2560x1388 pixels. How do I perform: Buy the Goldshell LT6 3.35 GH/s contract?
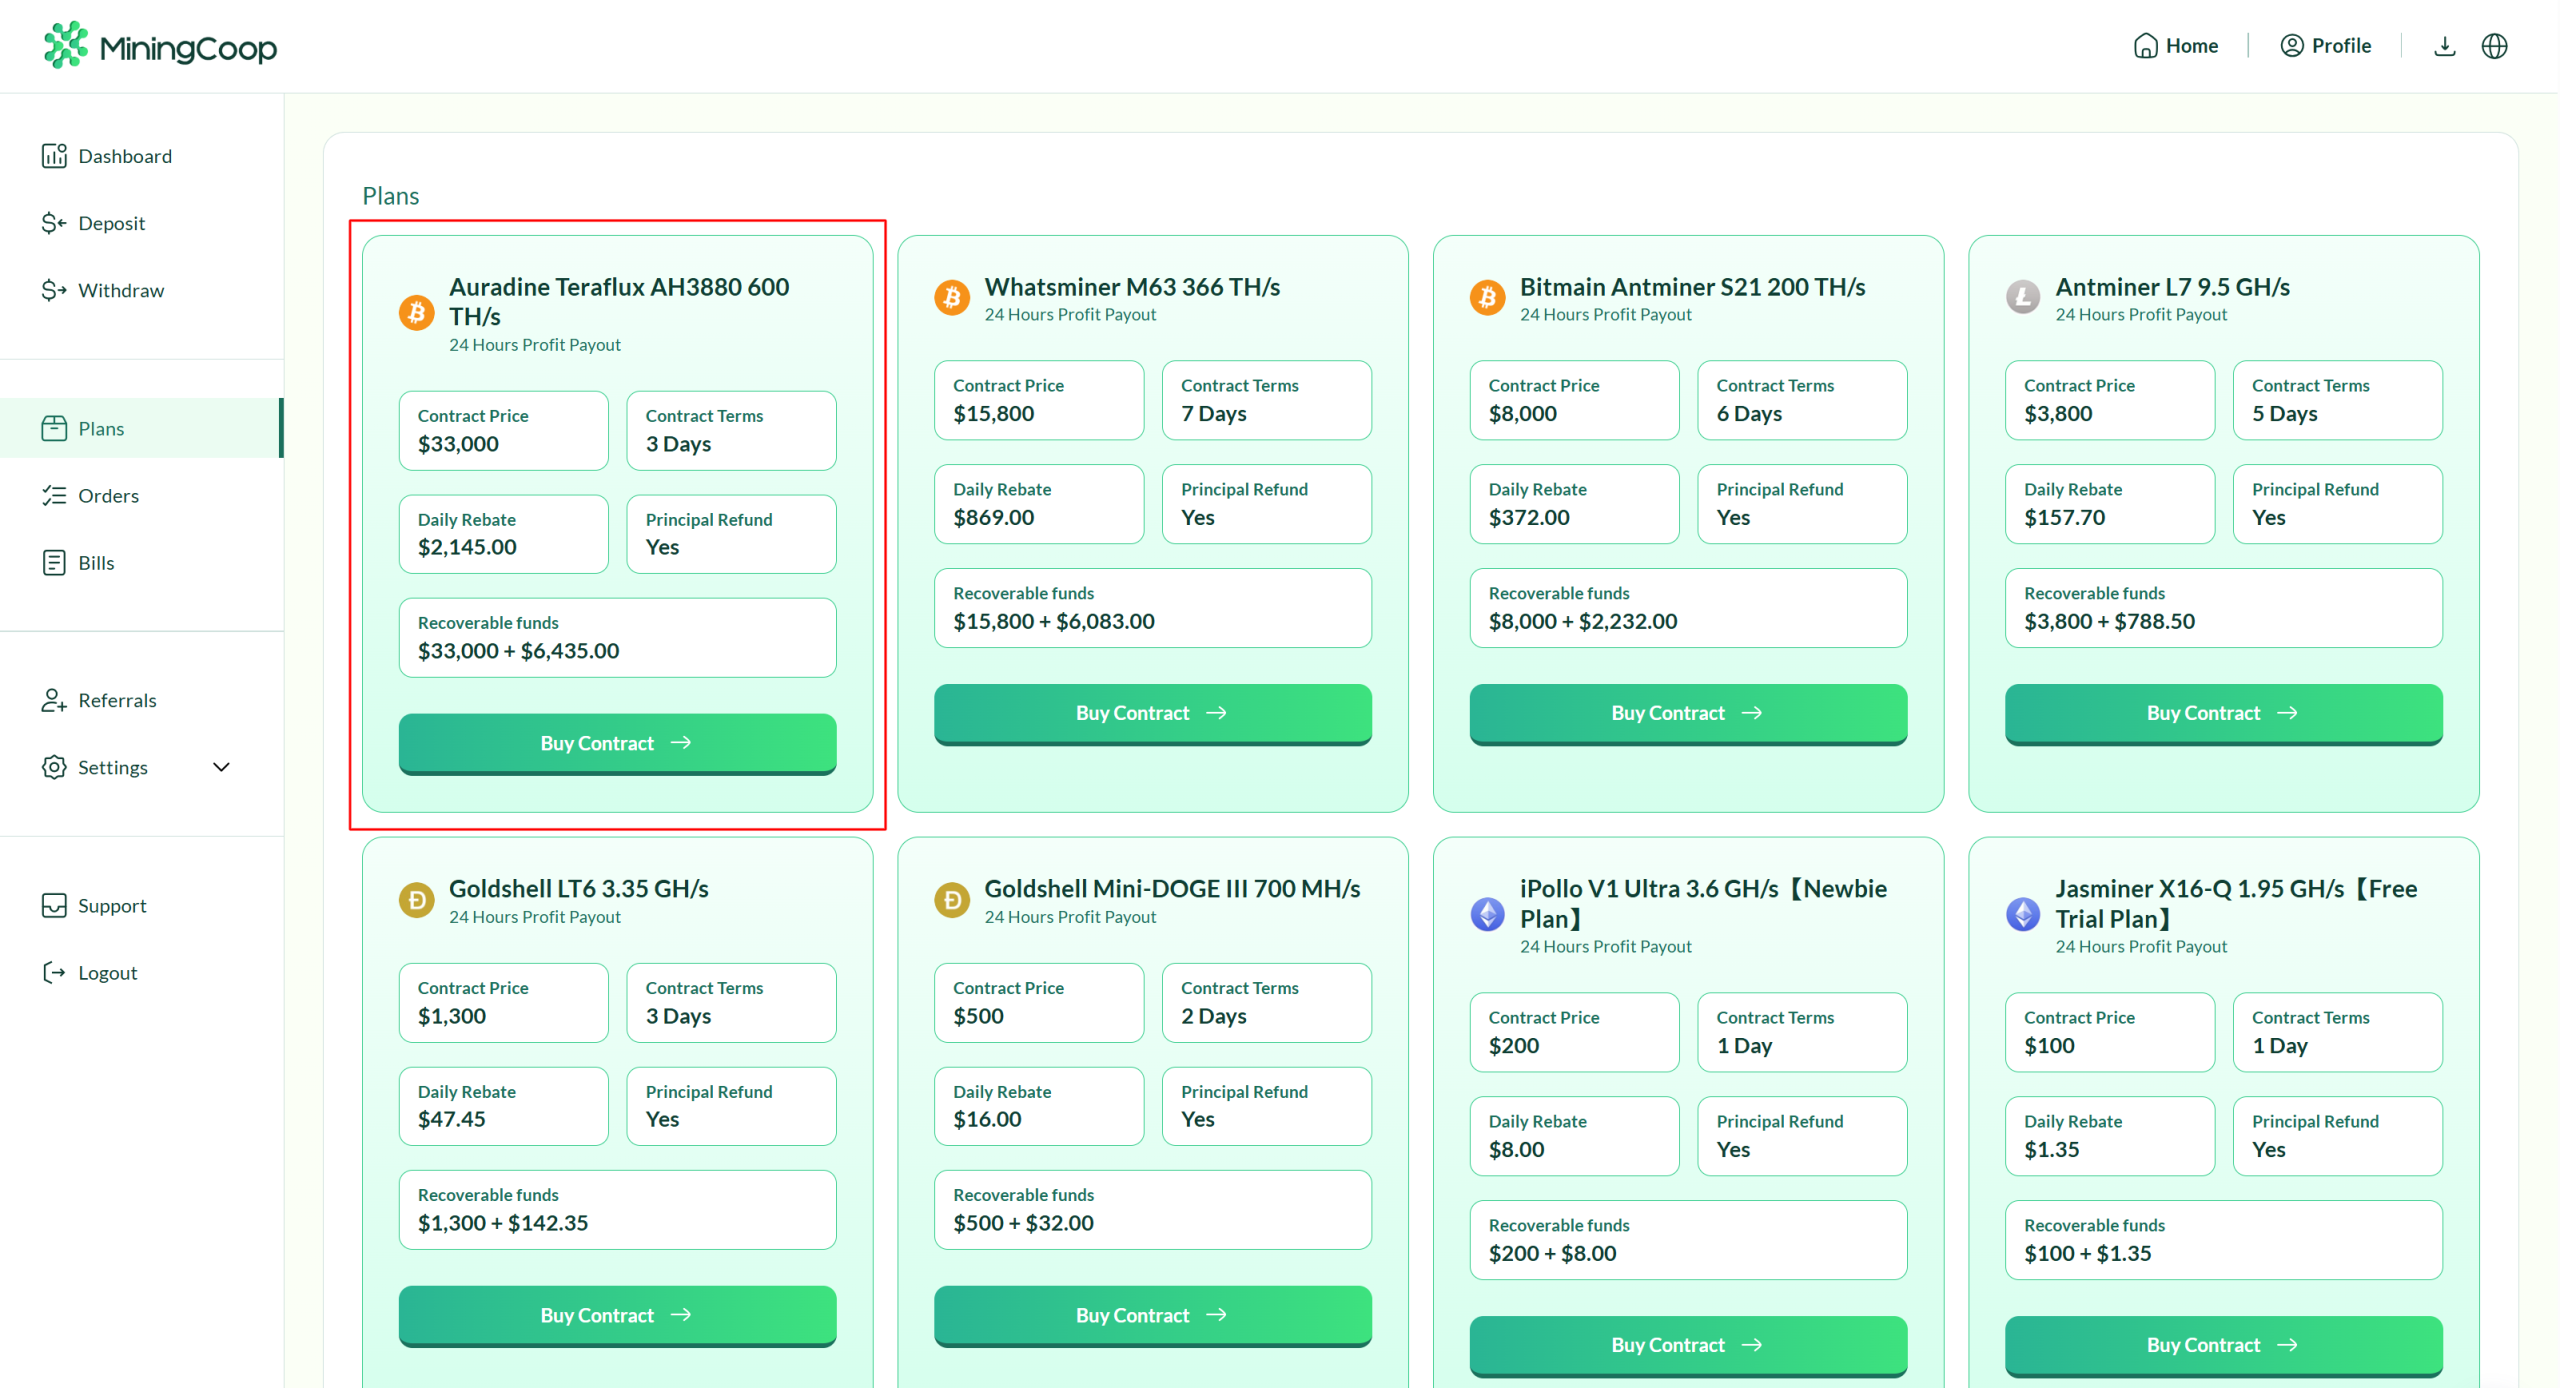[x=617, y=1316]
